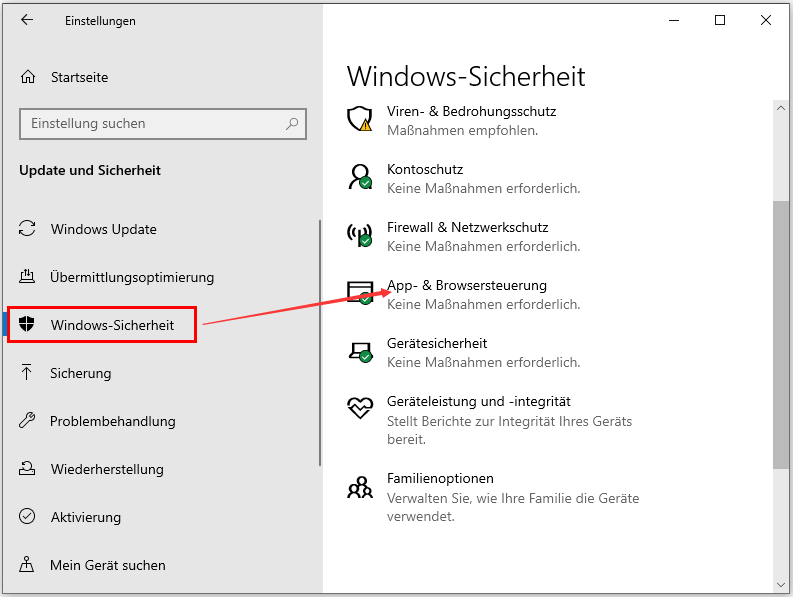Click the back arrow icon
Image resolution: width=793 pixels, height=597 pixels.
pyautogui.click(x=27, y=20)
